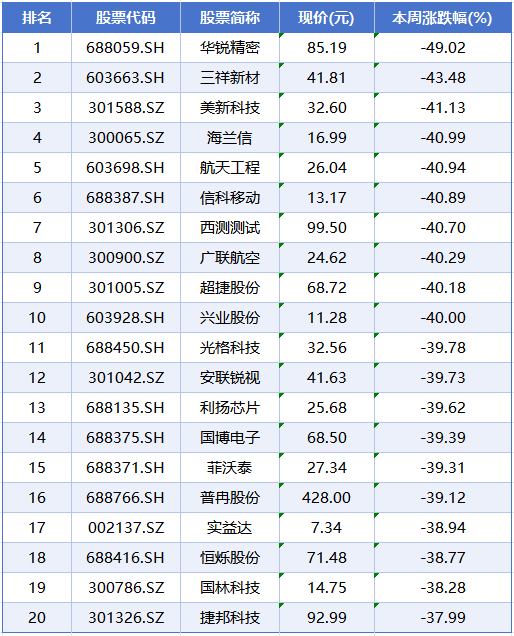The width and height of the screenshot is (514, 636).
Task: Select the 航天工程 cell
Action: click(x=230, y=168)
